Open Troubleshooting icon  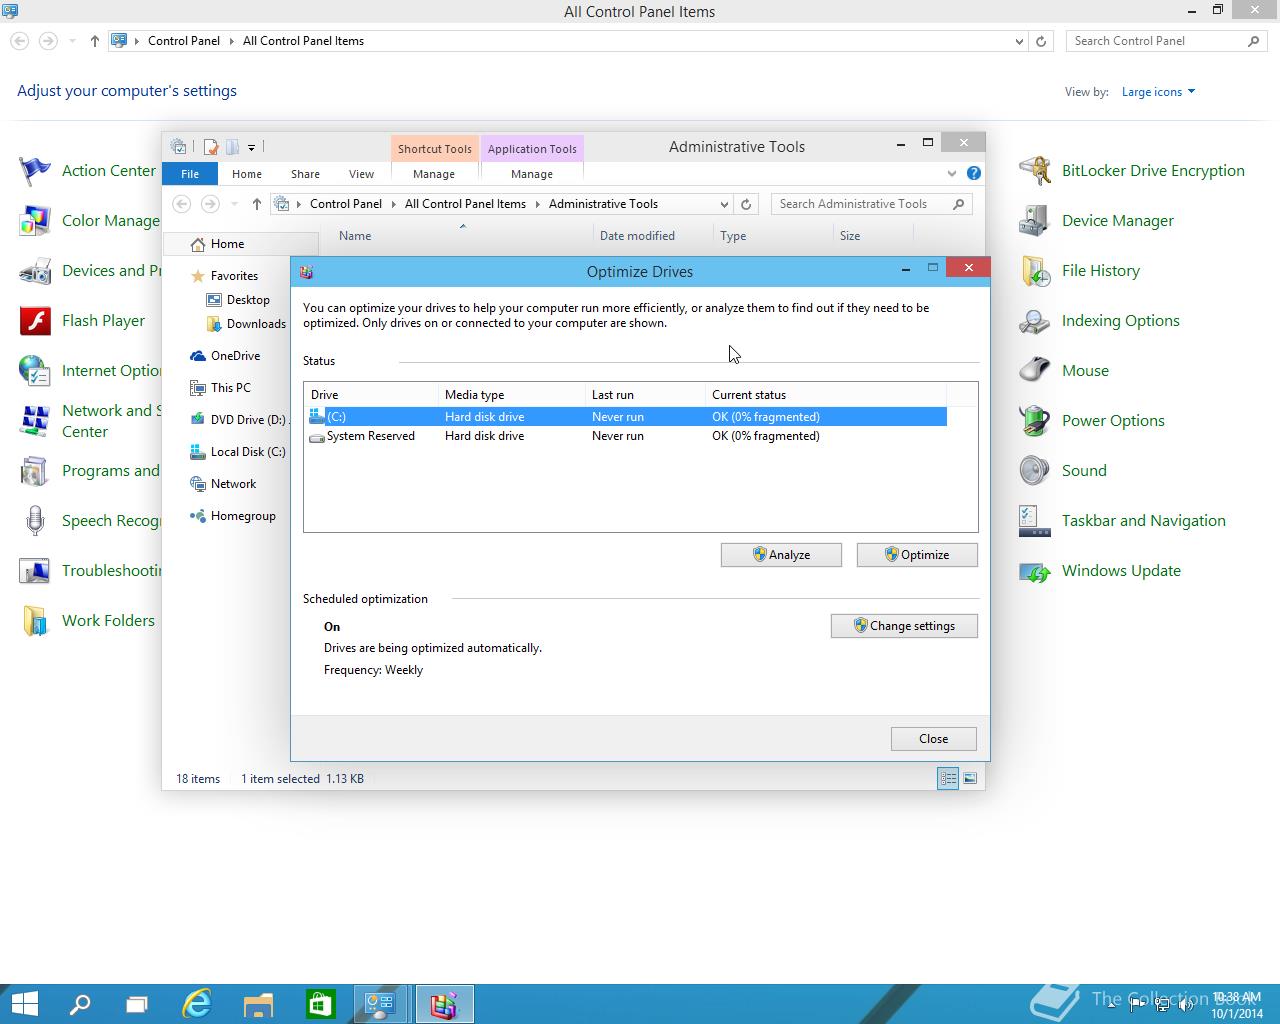[35, 571]
